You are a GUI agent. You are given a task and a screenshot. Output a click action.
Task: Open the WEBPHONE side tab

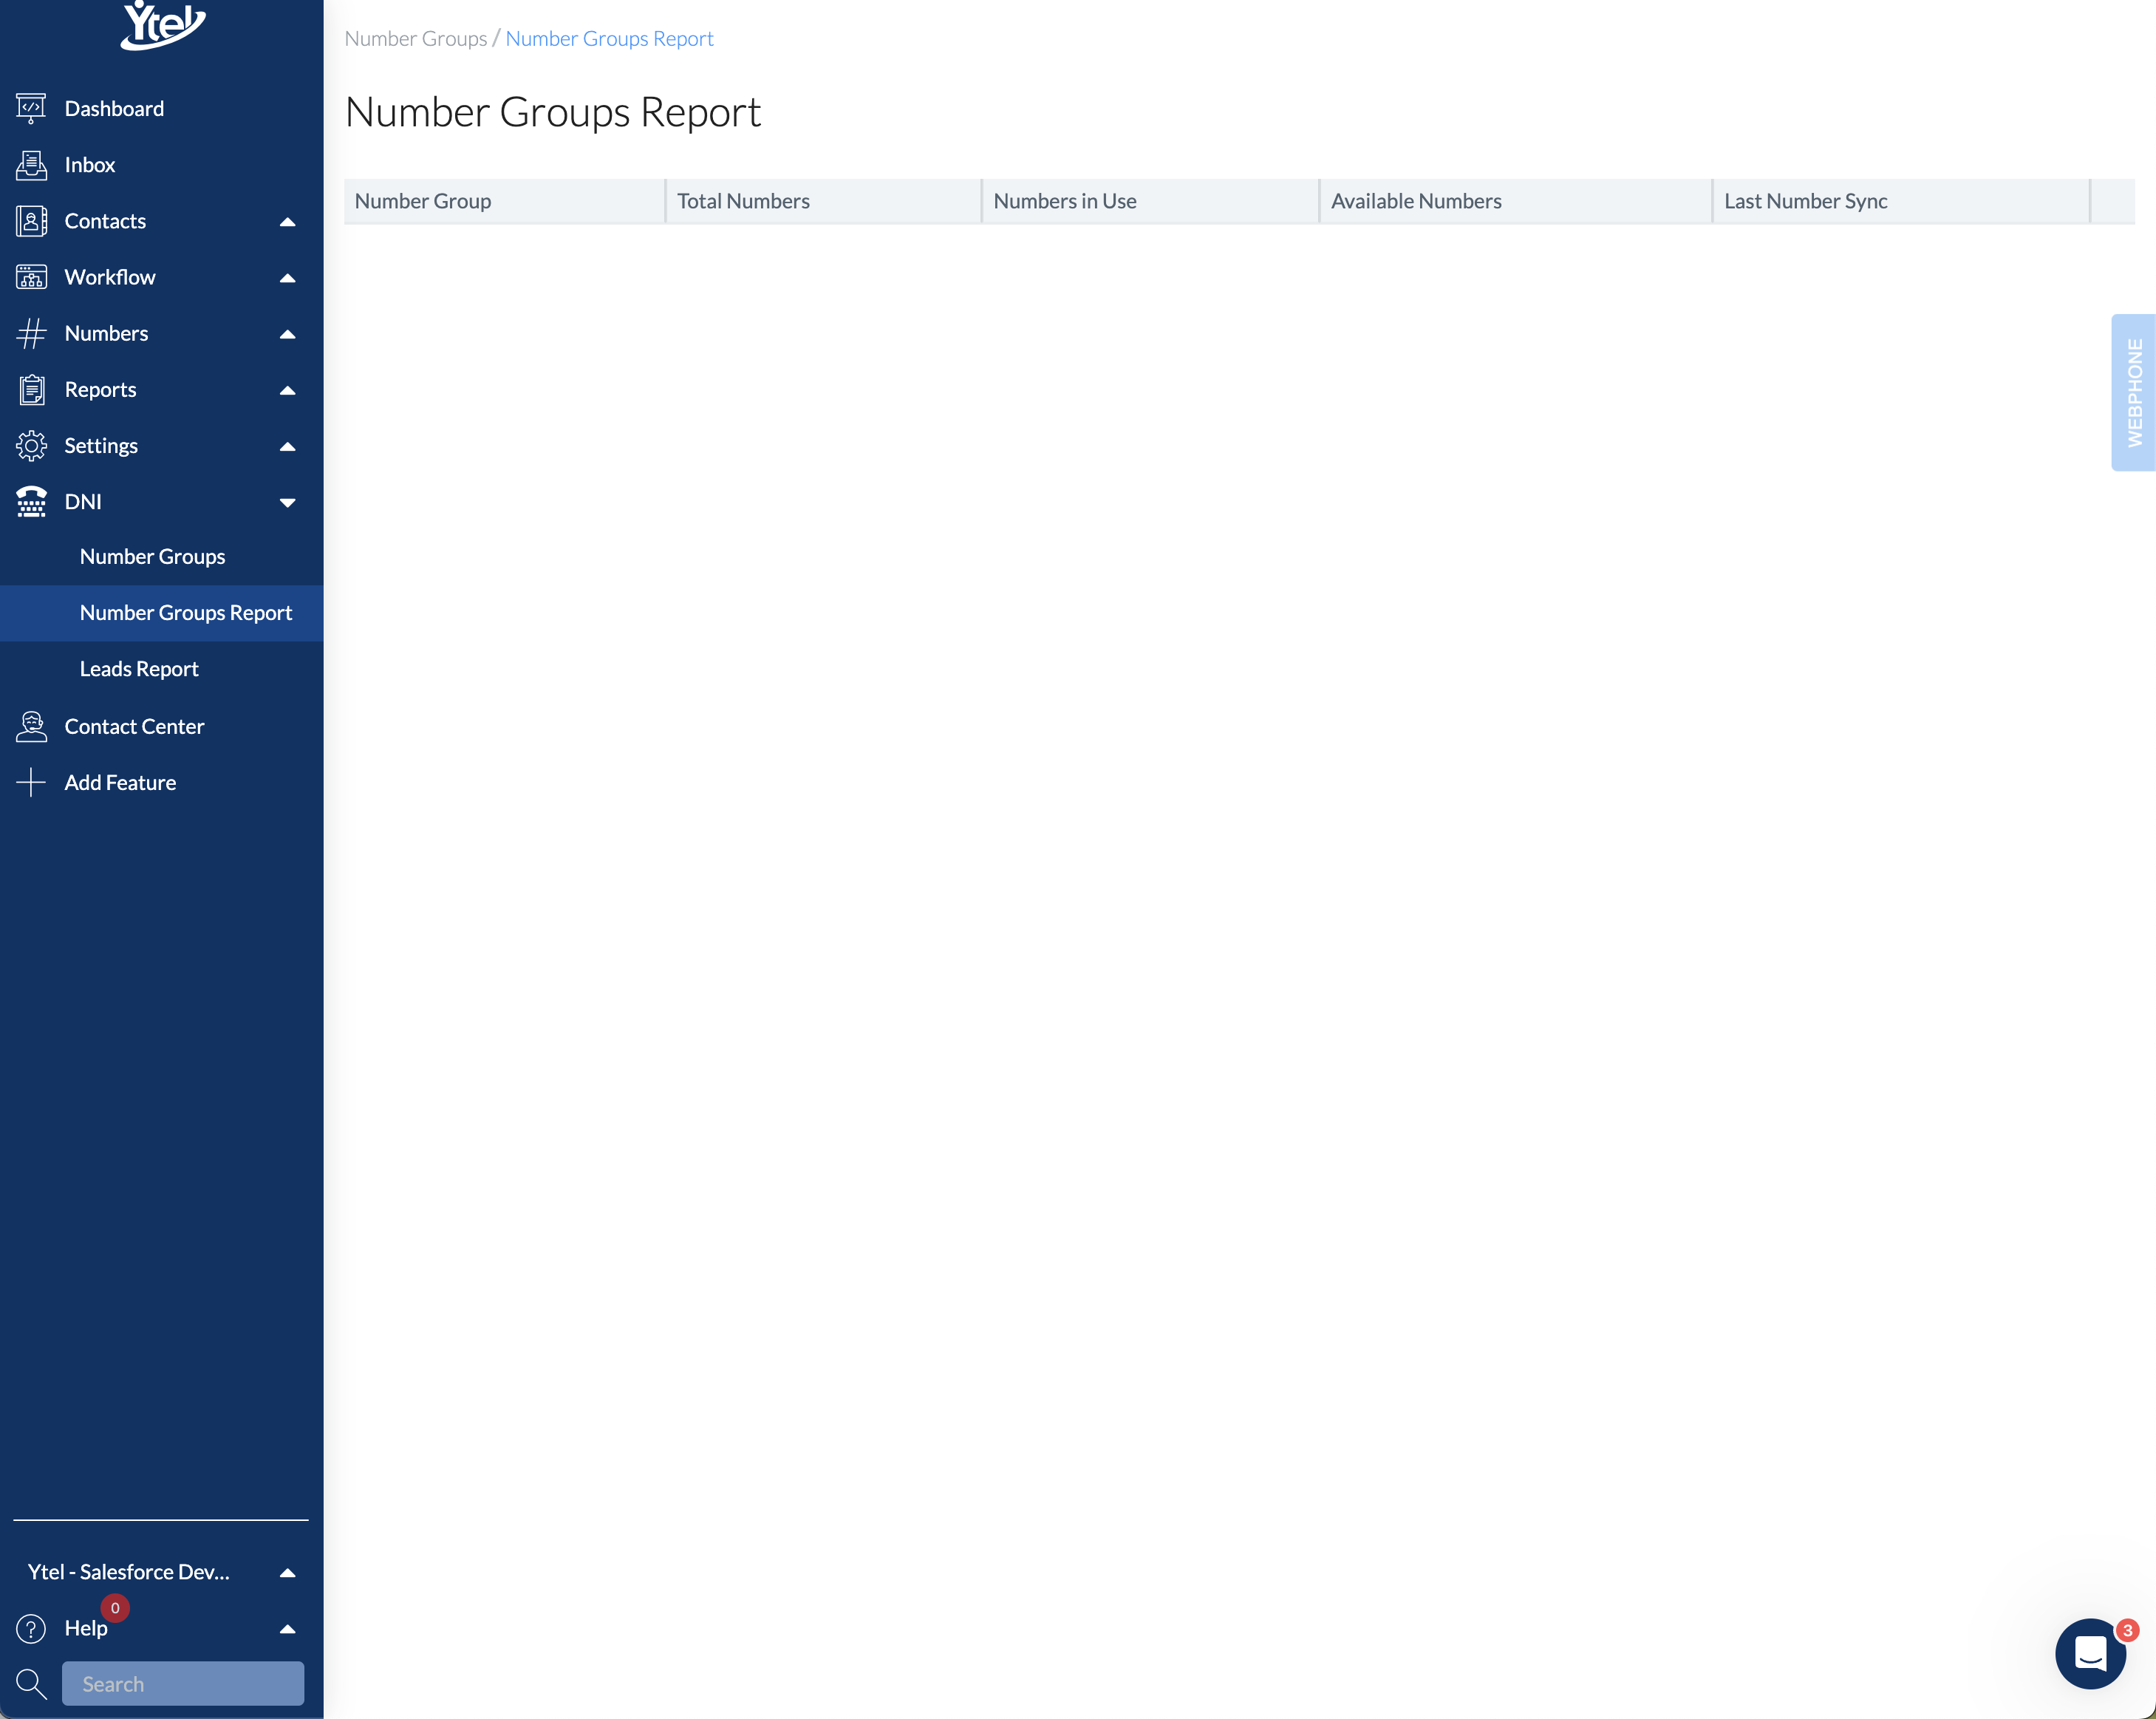coord(2133,392)
